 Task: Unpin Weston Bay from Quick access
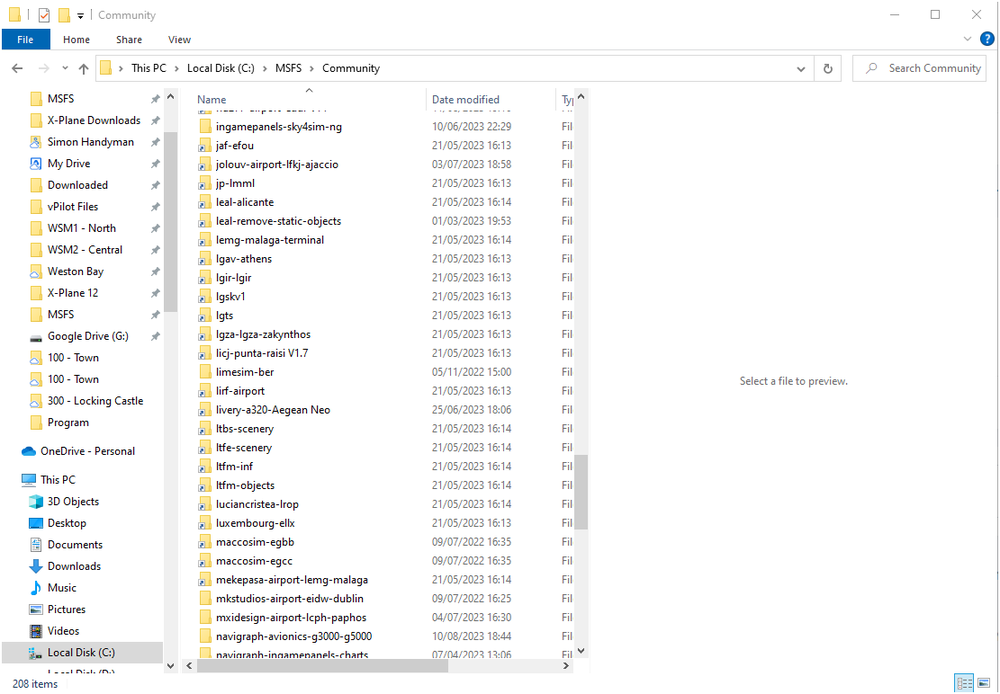pyautogui.click(x=155, y=271)
